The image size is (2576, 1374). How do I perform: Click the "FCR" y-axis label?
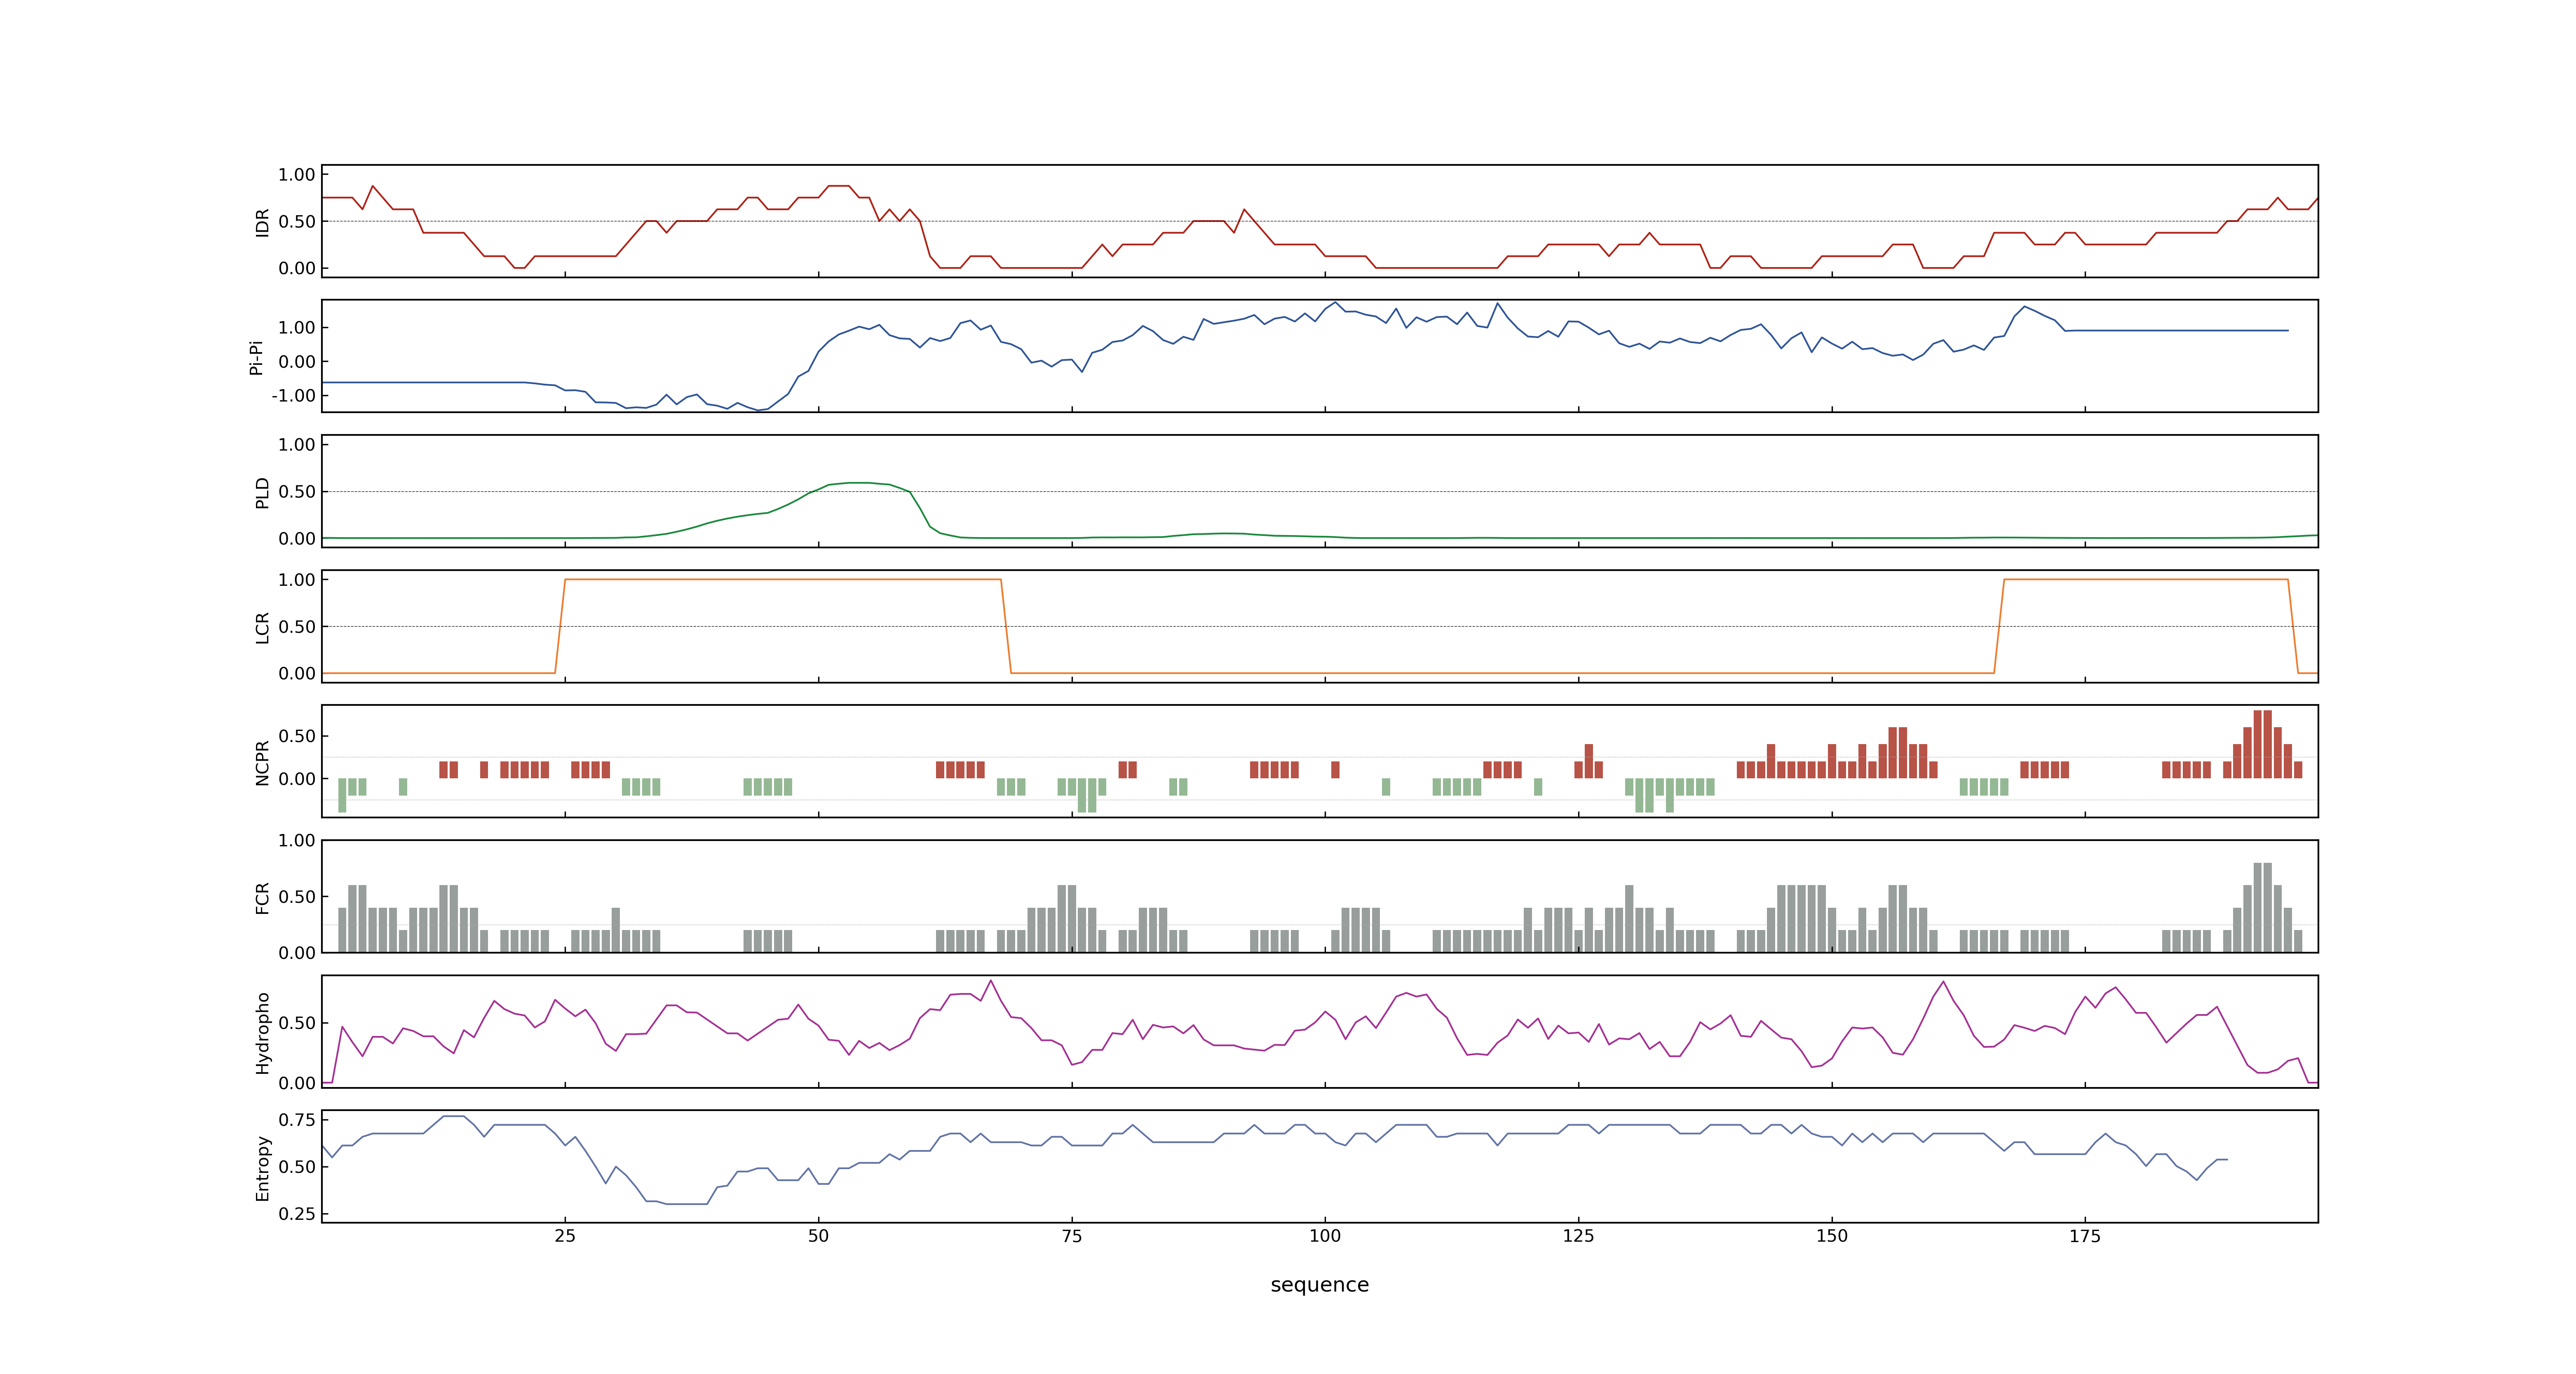pyautogui.click(x=263, y=897)
